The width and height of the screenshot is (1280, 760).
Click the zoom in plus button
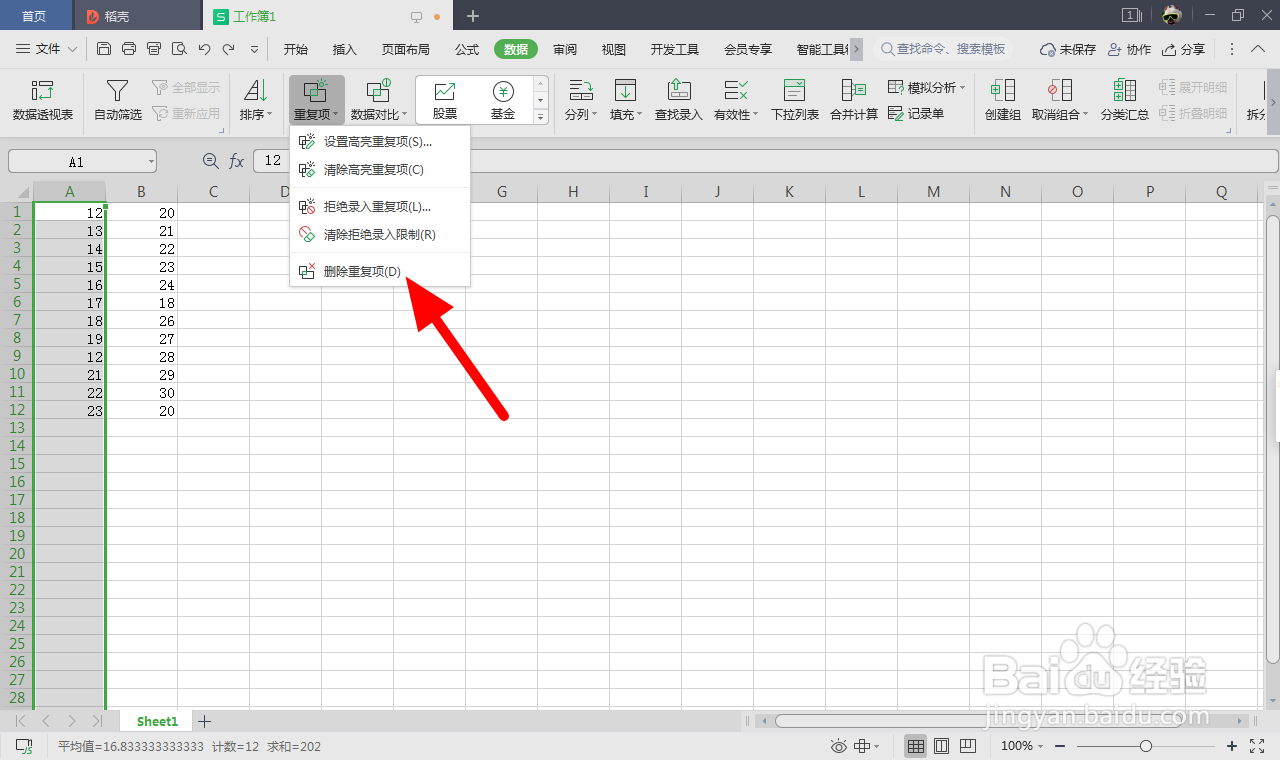click(x=1232, y=746)
